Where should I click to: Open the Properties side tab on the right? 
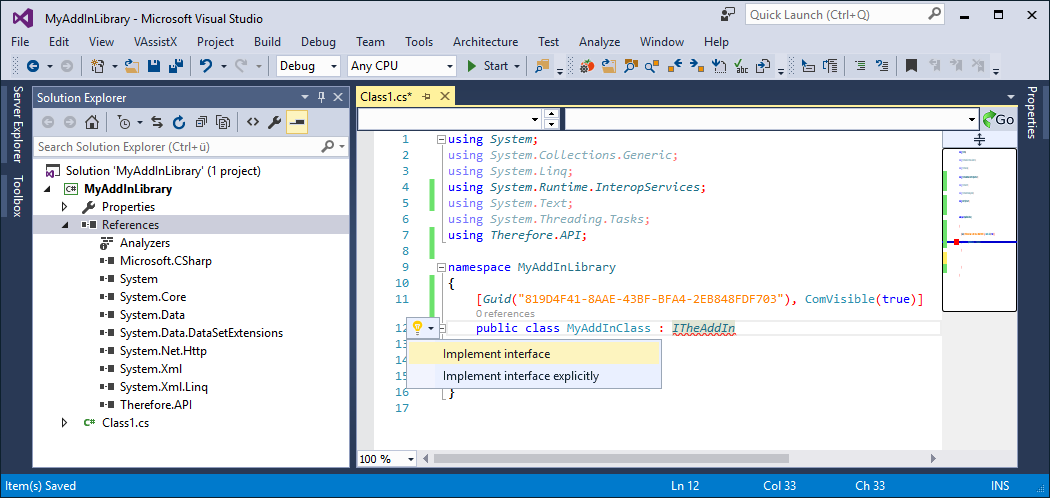click(1032, 112)
